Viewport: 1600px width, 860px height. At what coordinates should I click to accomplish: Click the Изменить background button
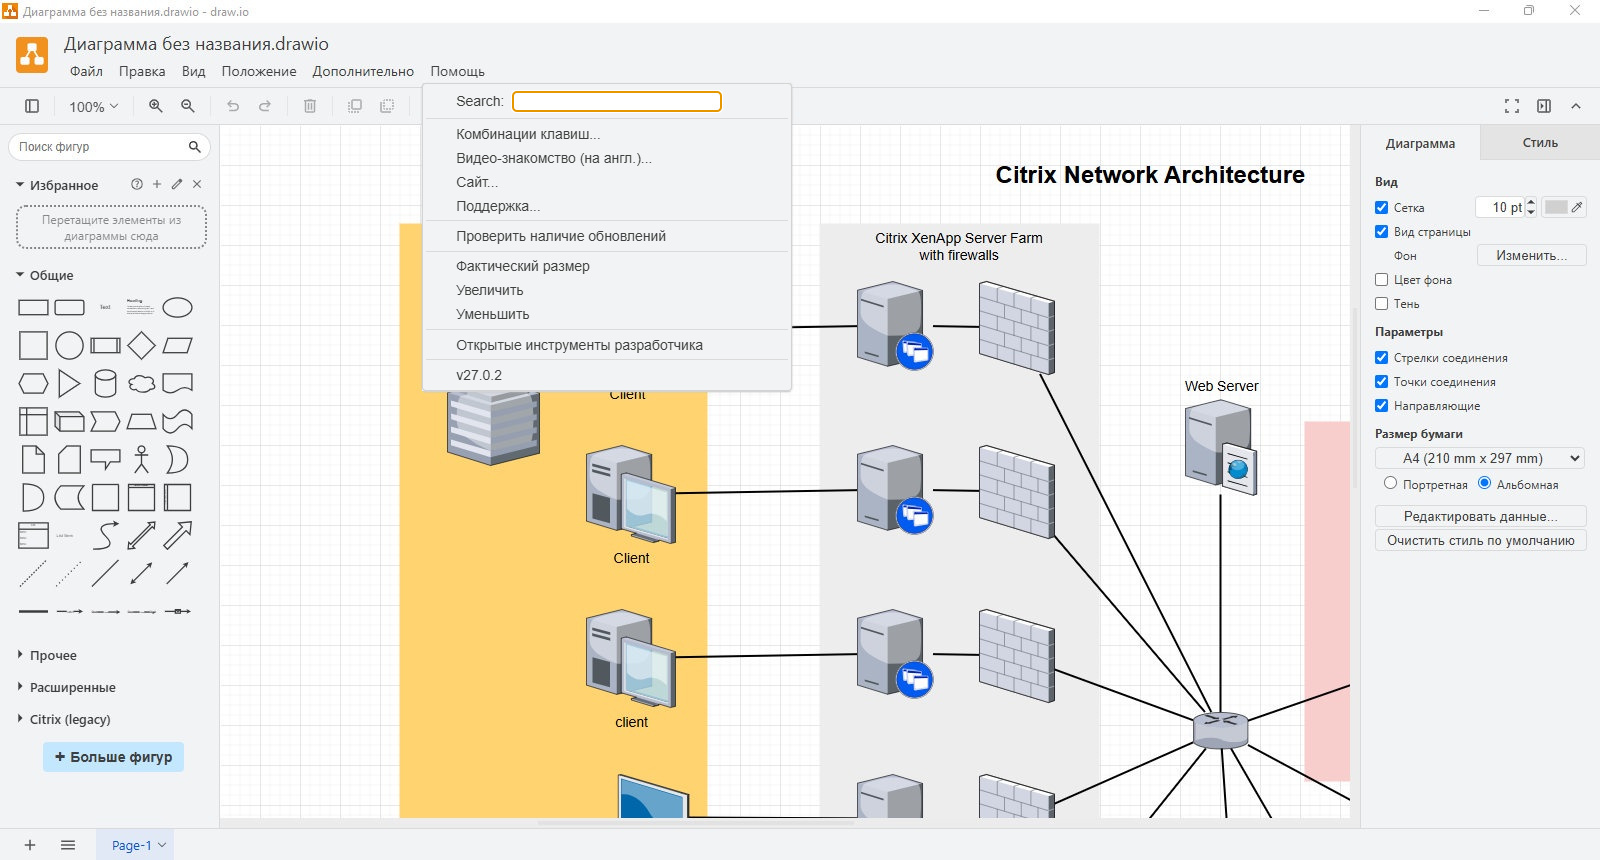click(x=1531, y=255)
